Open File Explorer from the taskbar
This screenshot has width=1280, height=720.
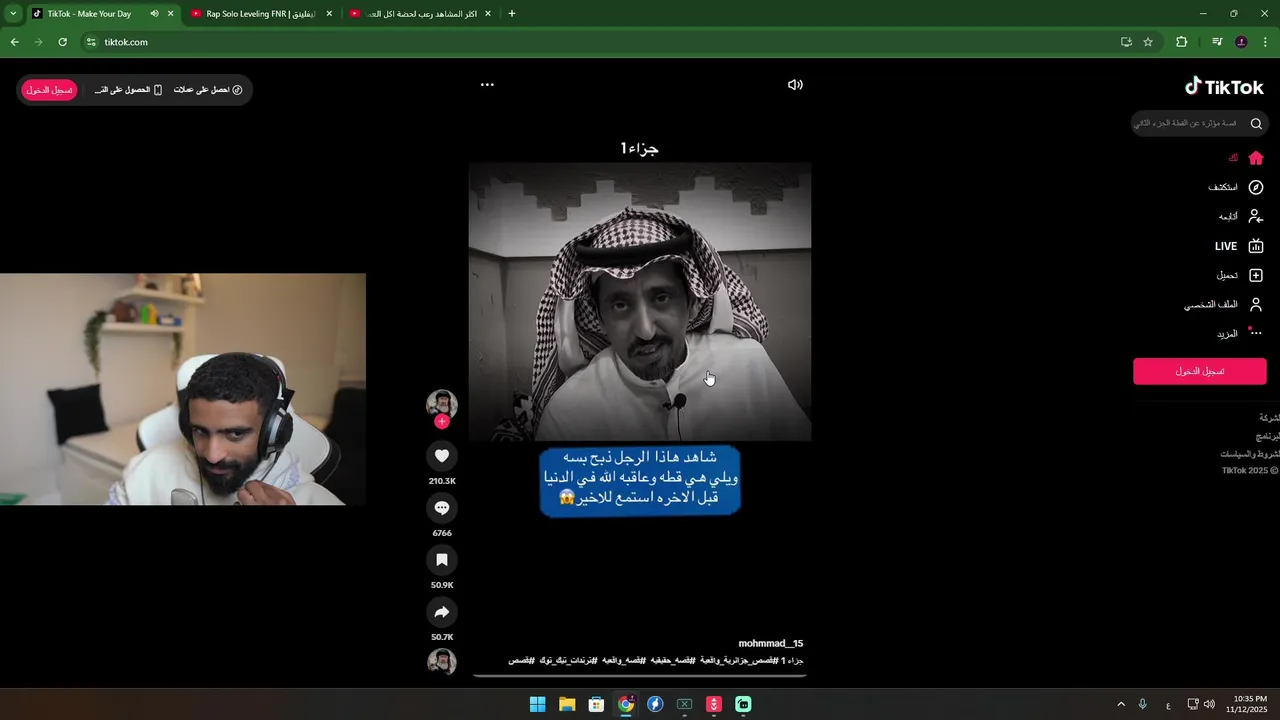[567, 704]
